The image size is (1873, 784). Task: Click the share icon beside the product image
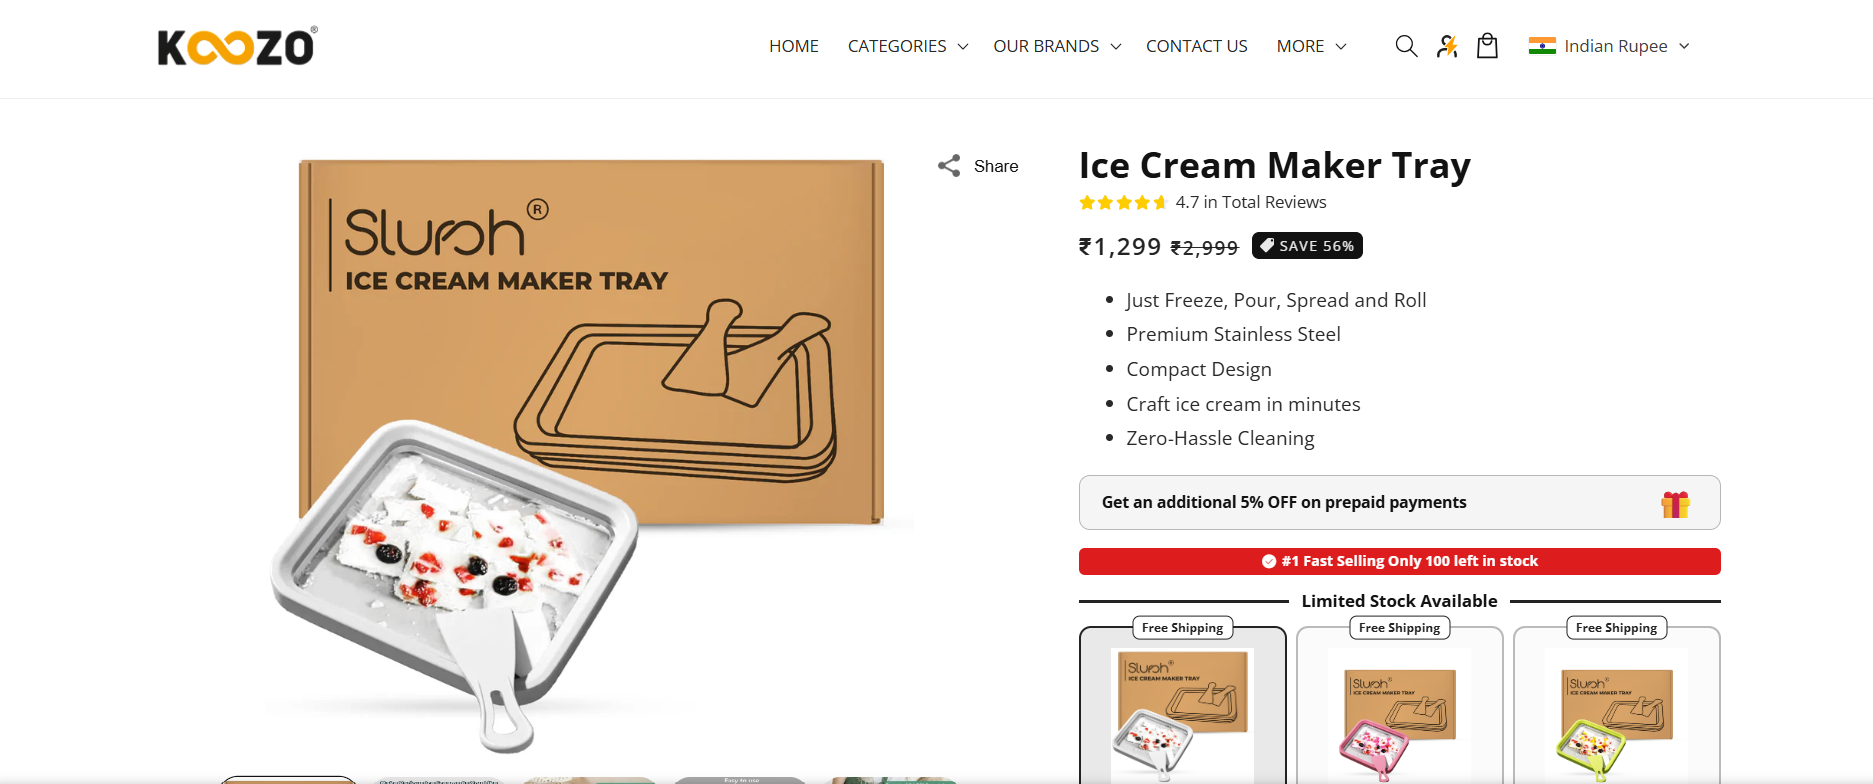coord(949,166)
